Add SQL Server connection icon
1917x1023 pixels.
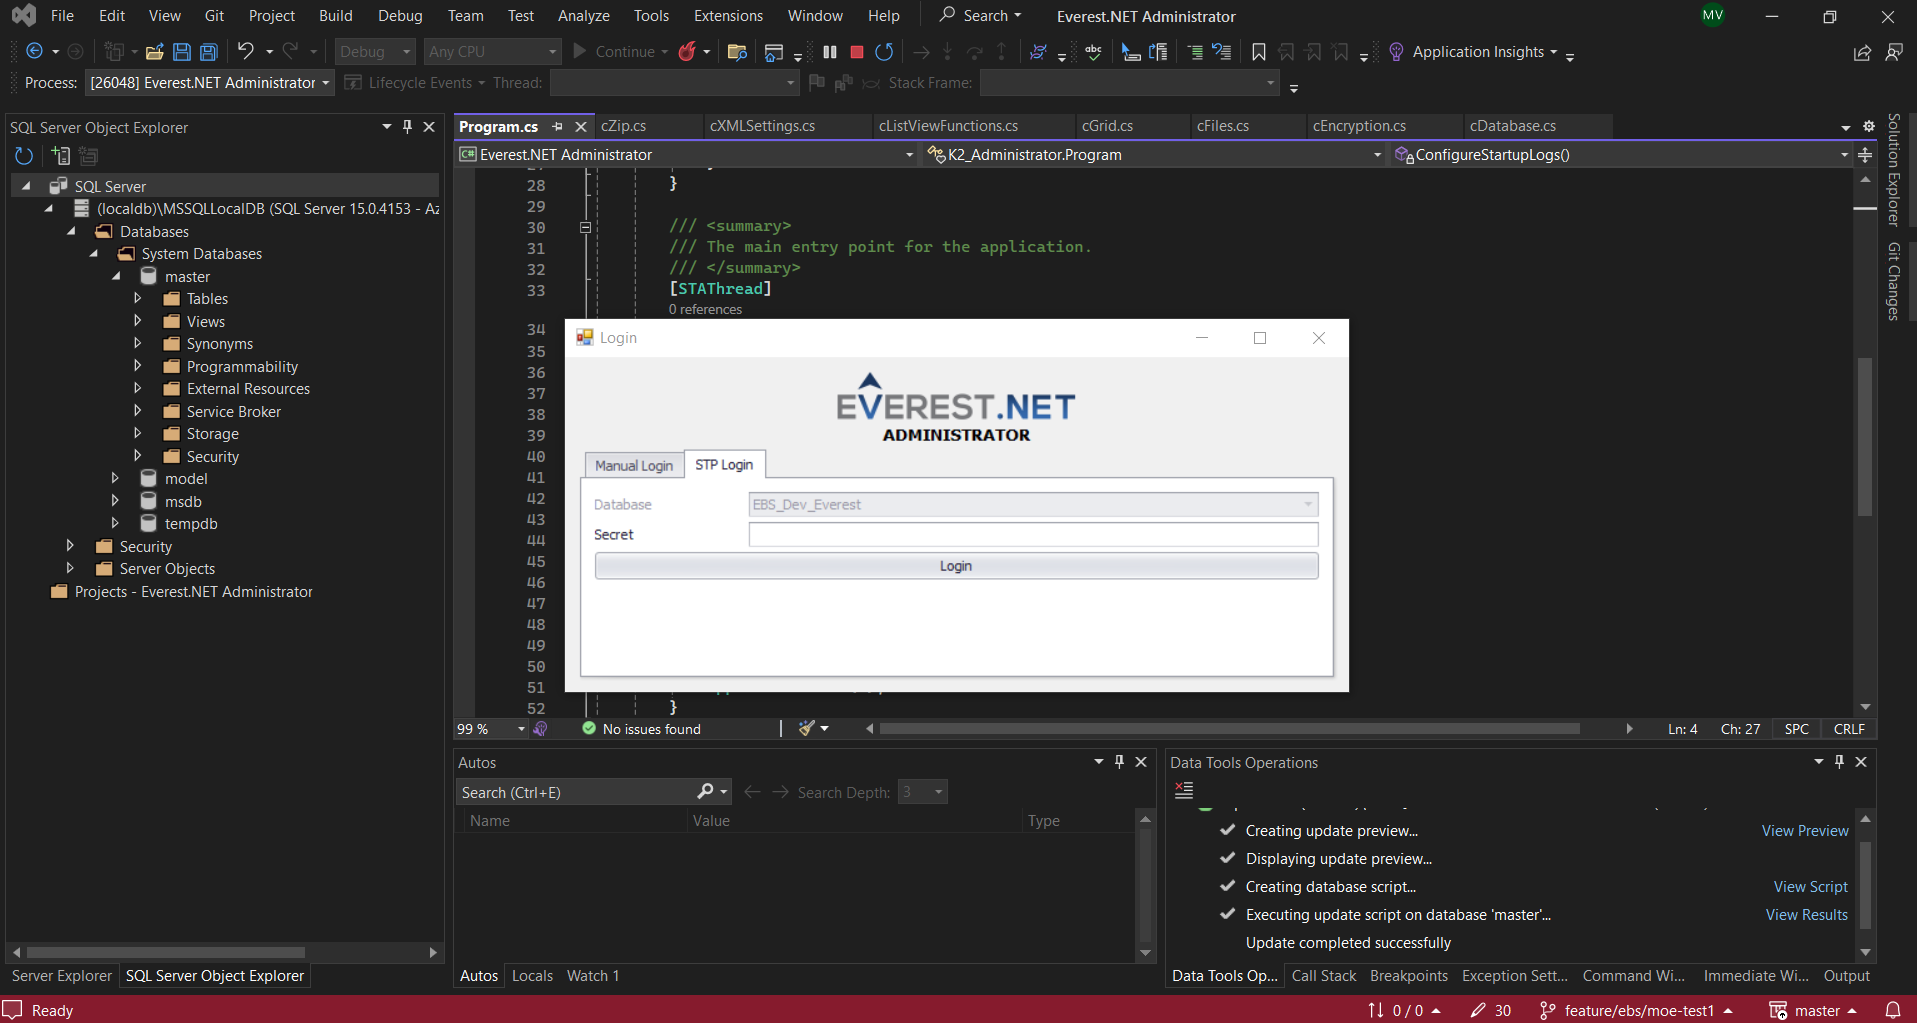point(61,156)
